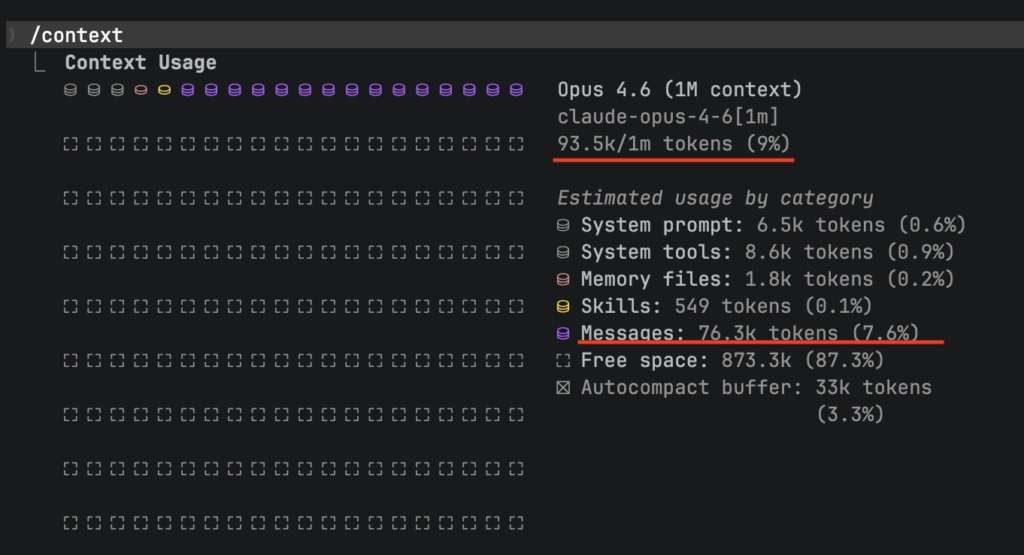The width and height of the screenshot is (1024, 555).
Task: Click the prompt chevron beside /context
Action: click(x=11, y=36)
